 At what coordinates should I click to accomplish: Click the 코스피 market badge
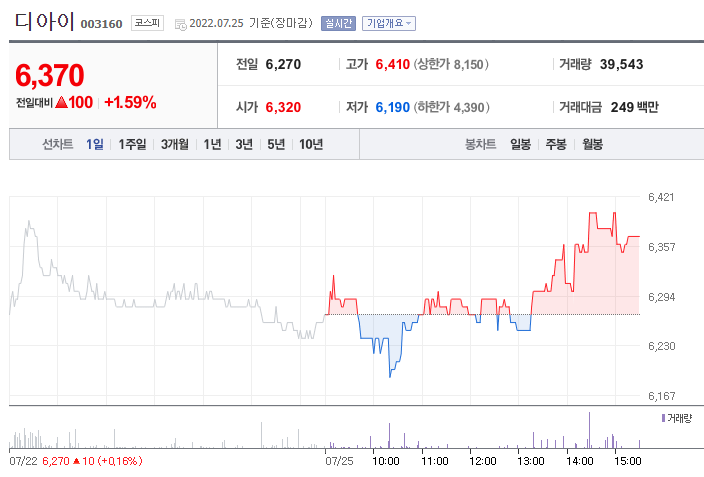(x=147, y=23)
